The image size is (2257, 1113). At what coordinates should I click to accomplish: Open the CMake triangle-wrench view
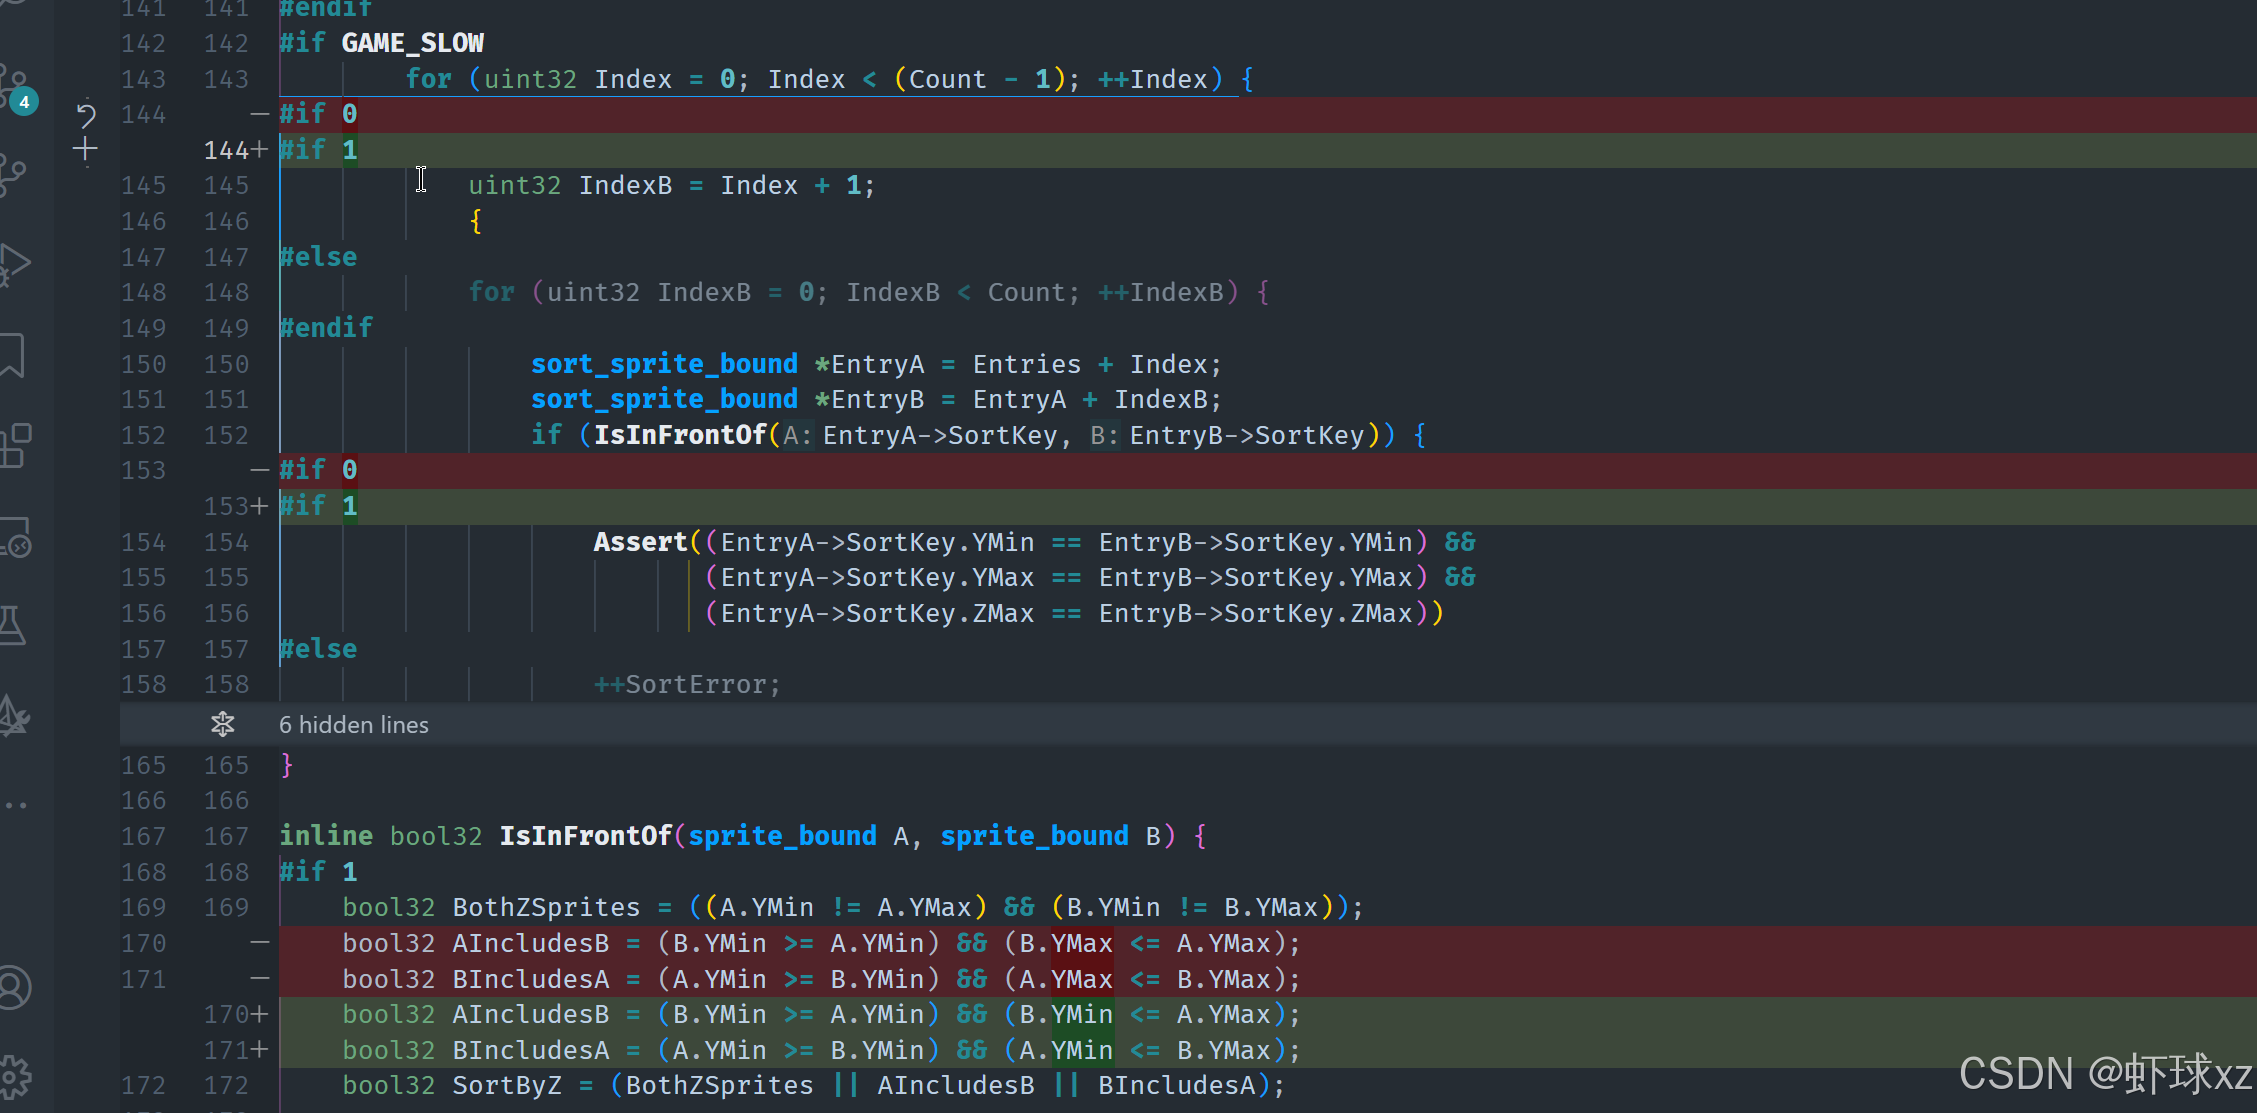[14, 715]
